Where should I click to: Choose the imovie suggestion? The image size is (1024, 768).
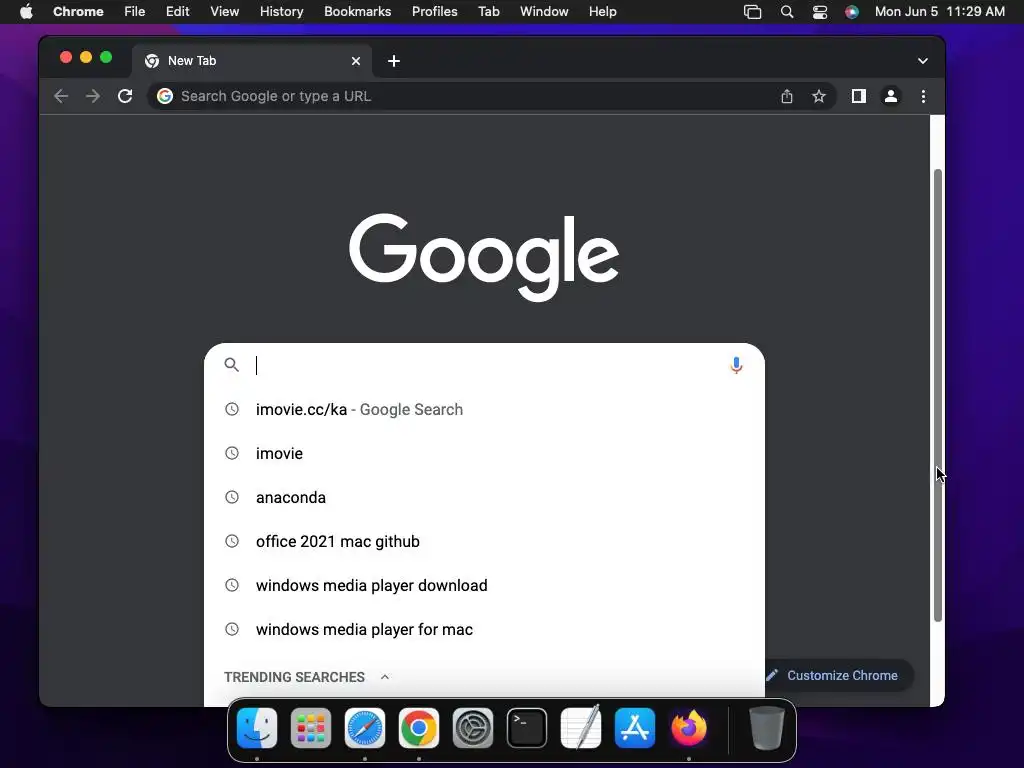pyautogui.click(x=484, y=453)
